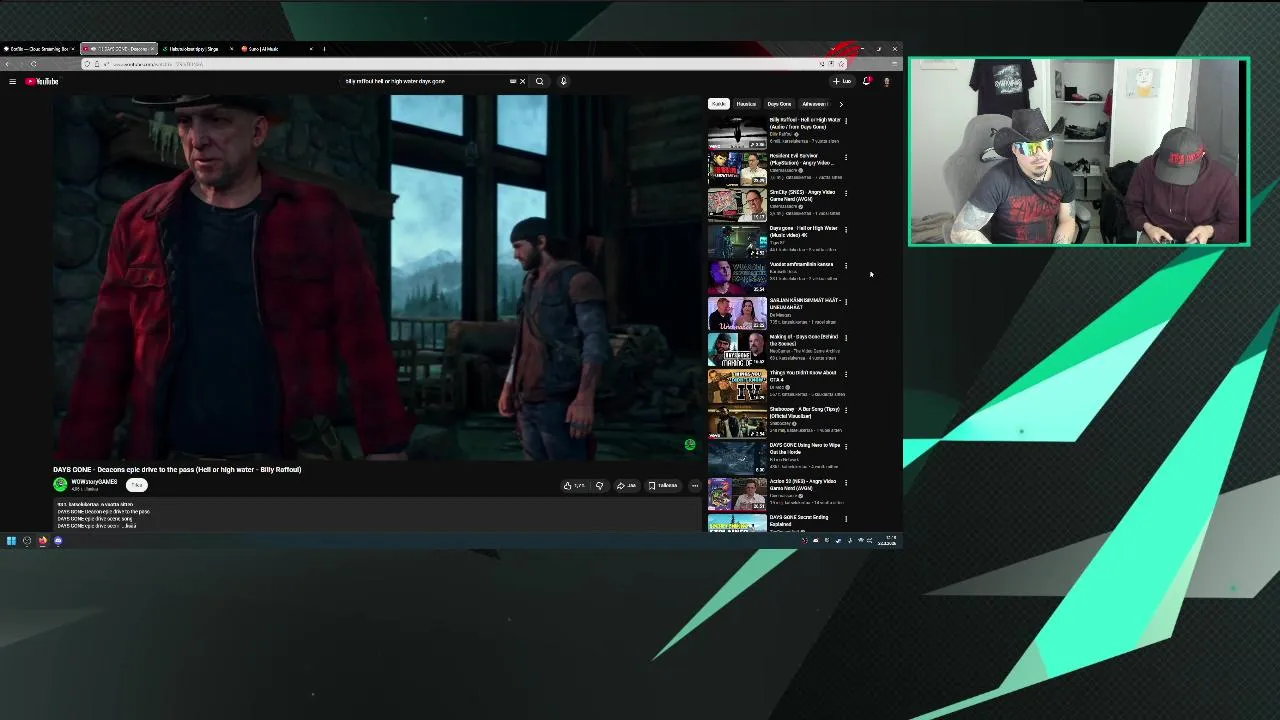Open Shaboozey A Bar Song (Tipsy) thumbnail
The height and width of the screenshot is (720, 1280).
737,422
